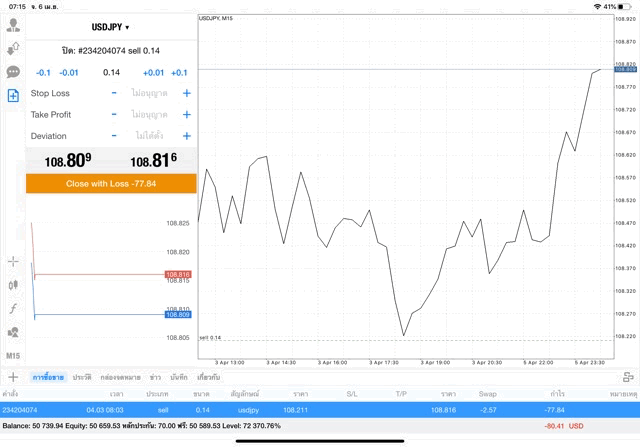Open the layout settings icon at right of tabs
The height and width of the screenshot is (447, 640).
click(628, 377)
